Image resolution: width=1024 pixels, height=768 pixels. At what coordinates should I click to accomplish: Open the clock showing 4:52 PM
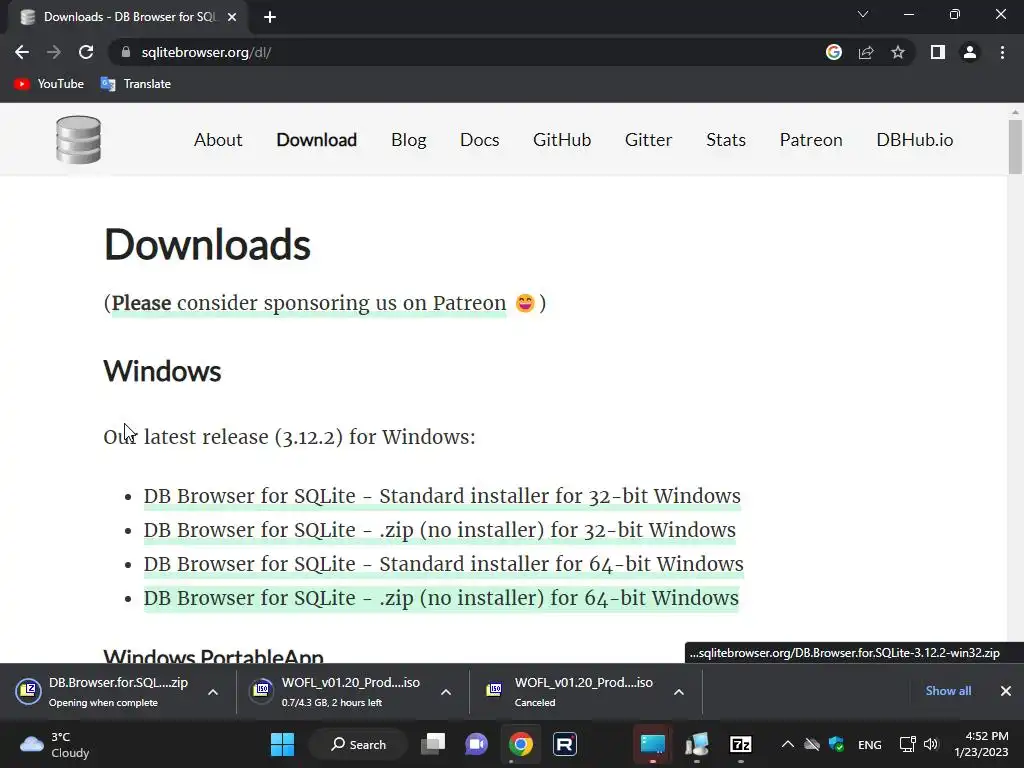coord(981,744)
